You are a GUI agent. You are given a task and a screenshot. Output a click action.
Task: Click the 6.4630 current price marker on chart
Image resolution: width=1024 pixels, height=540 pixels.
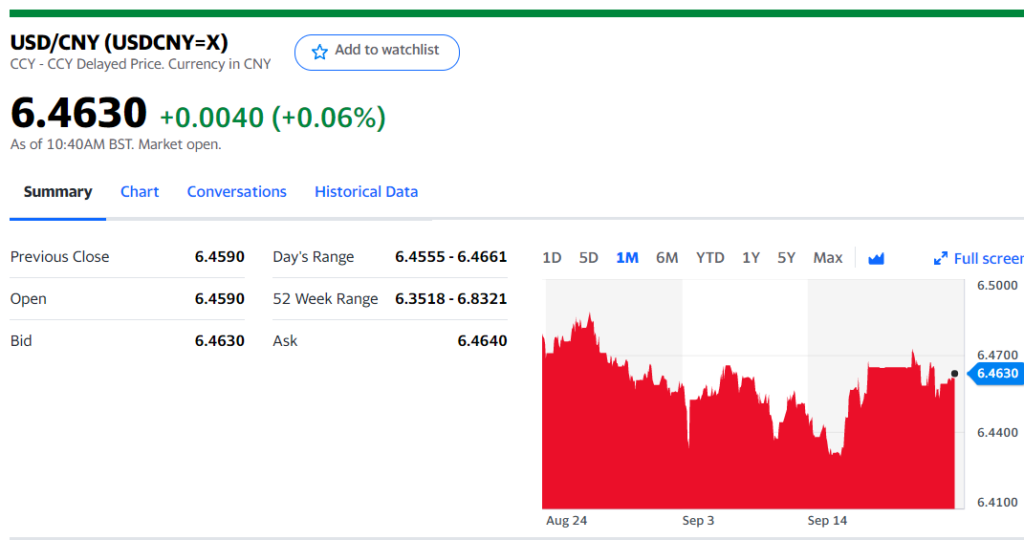coord(995,373)
